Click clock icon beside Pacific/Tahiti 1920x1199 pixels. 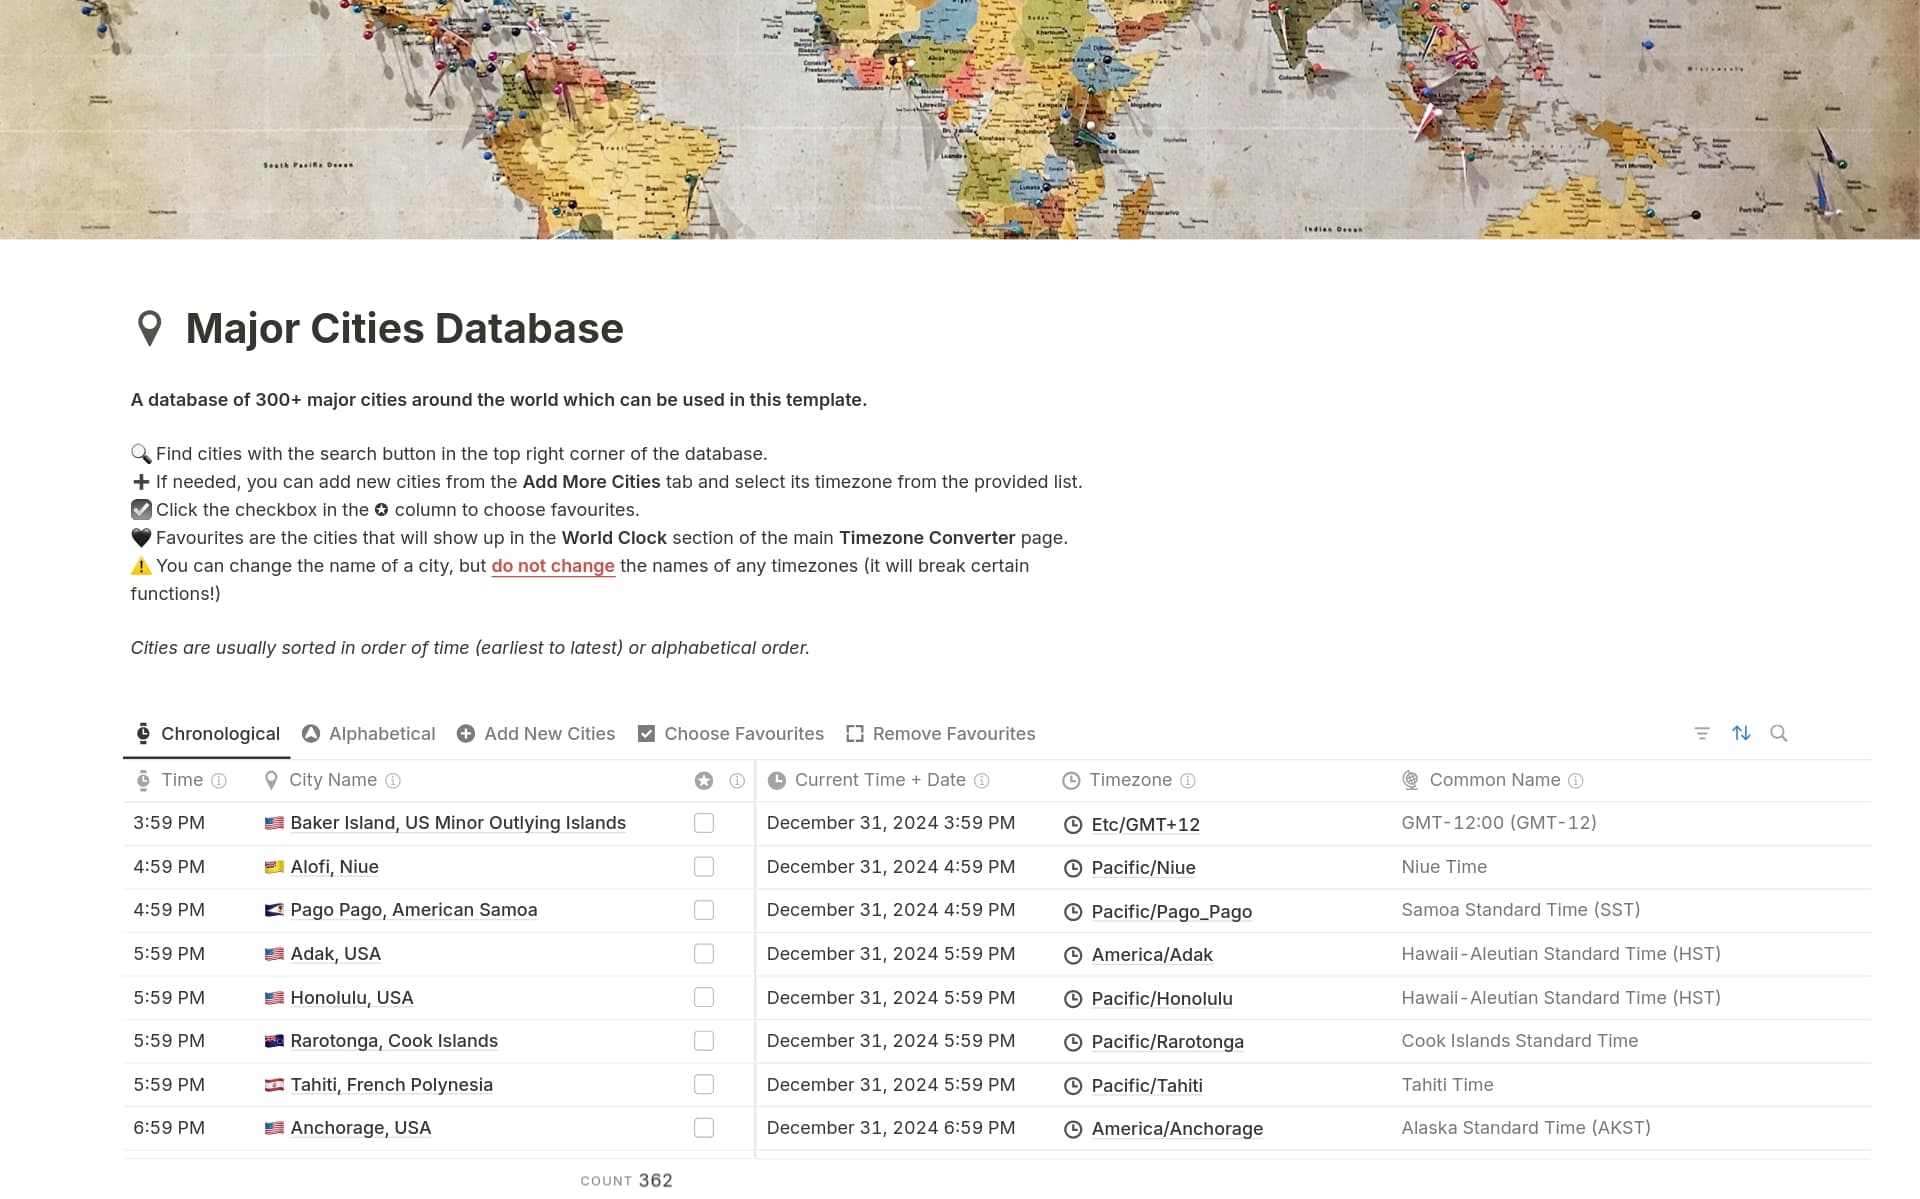point(1073,1086)
